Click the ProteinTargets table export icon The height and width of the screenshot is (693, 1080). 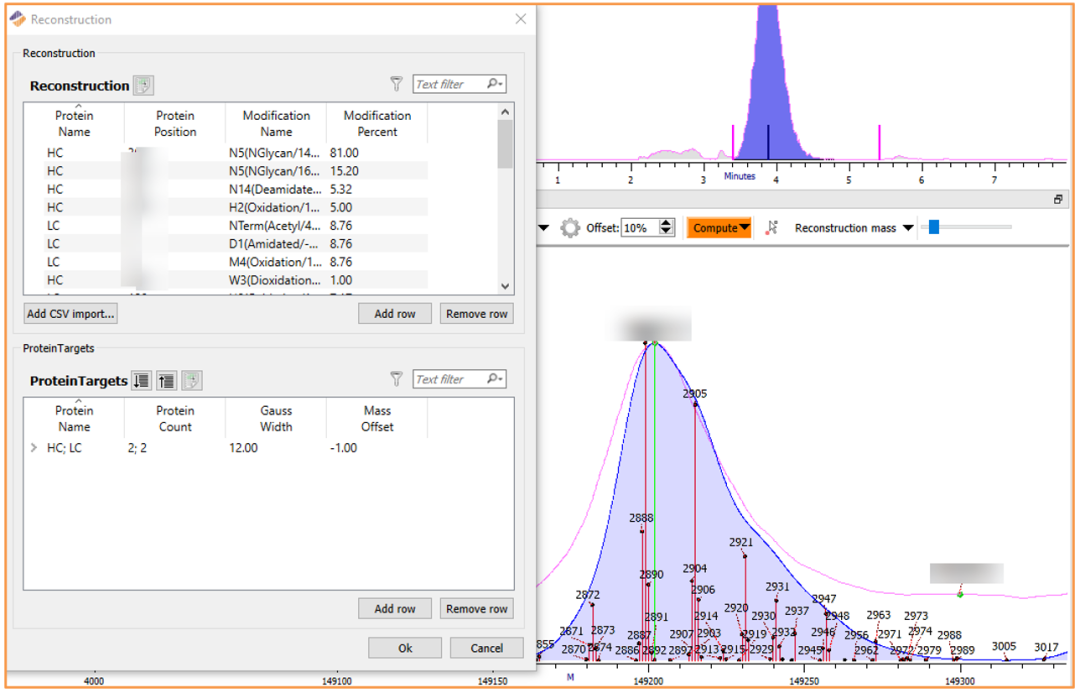point(191,380)
